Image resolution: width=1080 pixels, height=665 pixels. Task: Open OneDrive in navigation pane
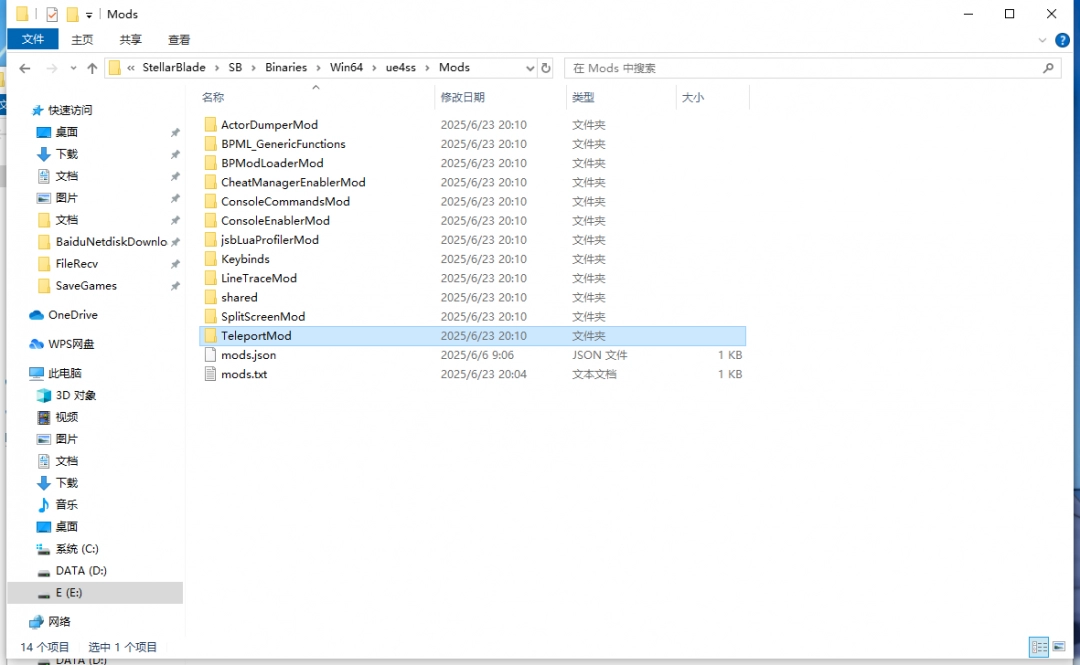click(72, 315)
